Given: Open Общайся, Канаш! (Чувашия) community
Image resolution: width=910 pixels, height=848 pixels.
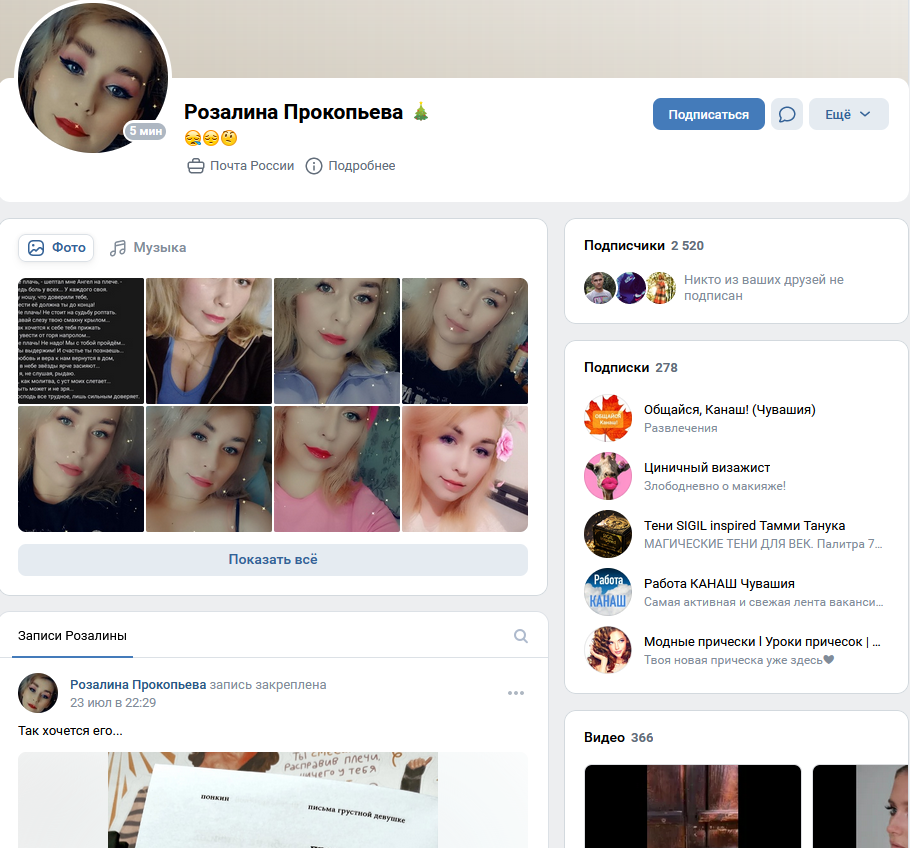Looking at the screenshot, I should click(x=730, y=410).
